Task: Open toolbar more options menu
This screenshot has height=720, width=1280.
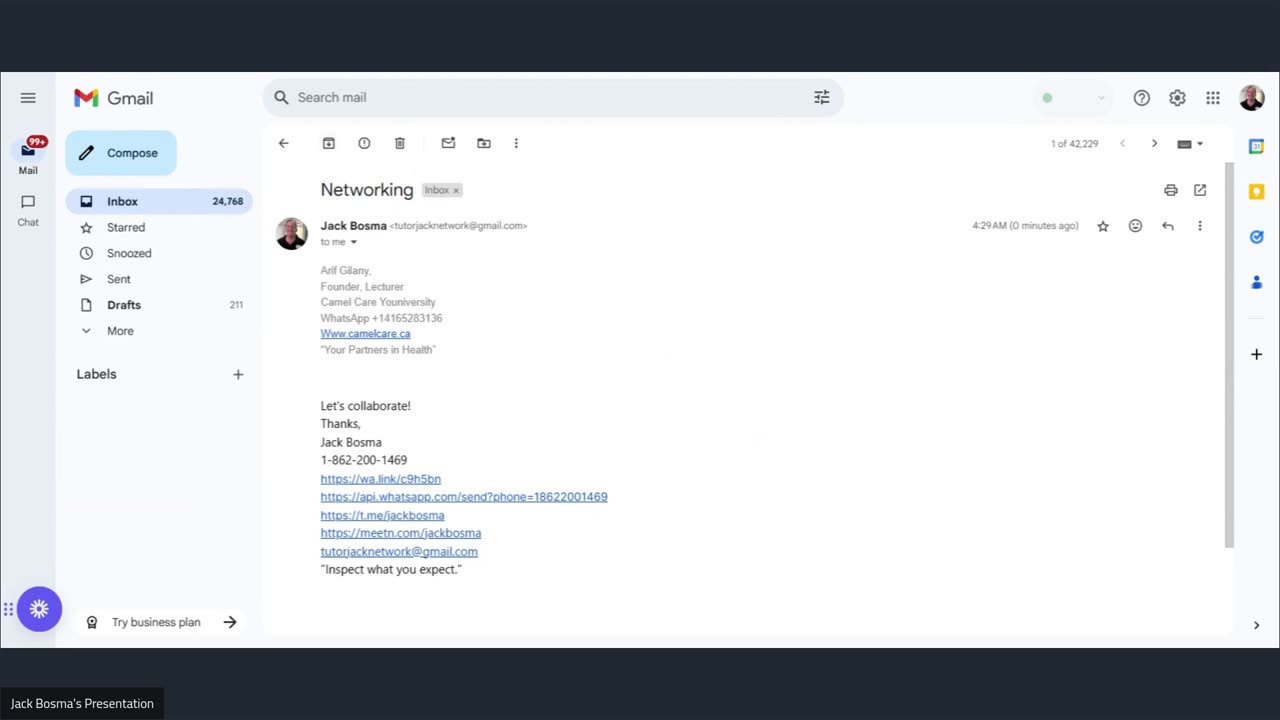Action: click(516, 143)
